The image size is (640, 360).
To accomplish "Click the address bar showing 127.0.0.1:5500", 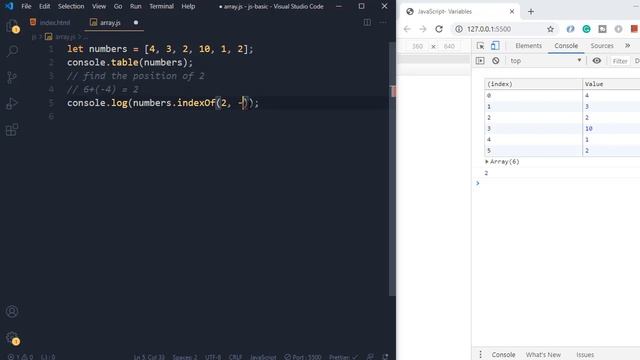I will click(x=504, y=29).
